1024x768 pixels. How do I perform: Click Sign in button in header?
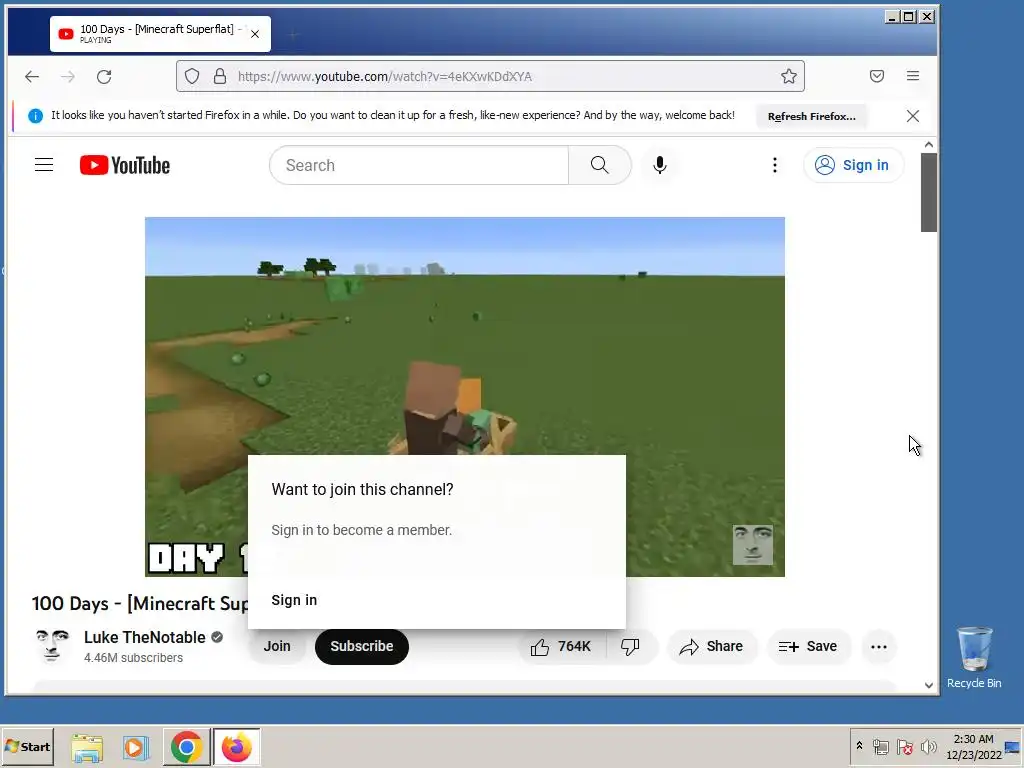(x=853, y=165)
